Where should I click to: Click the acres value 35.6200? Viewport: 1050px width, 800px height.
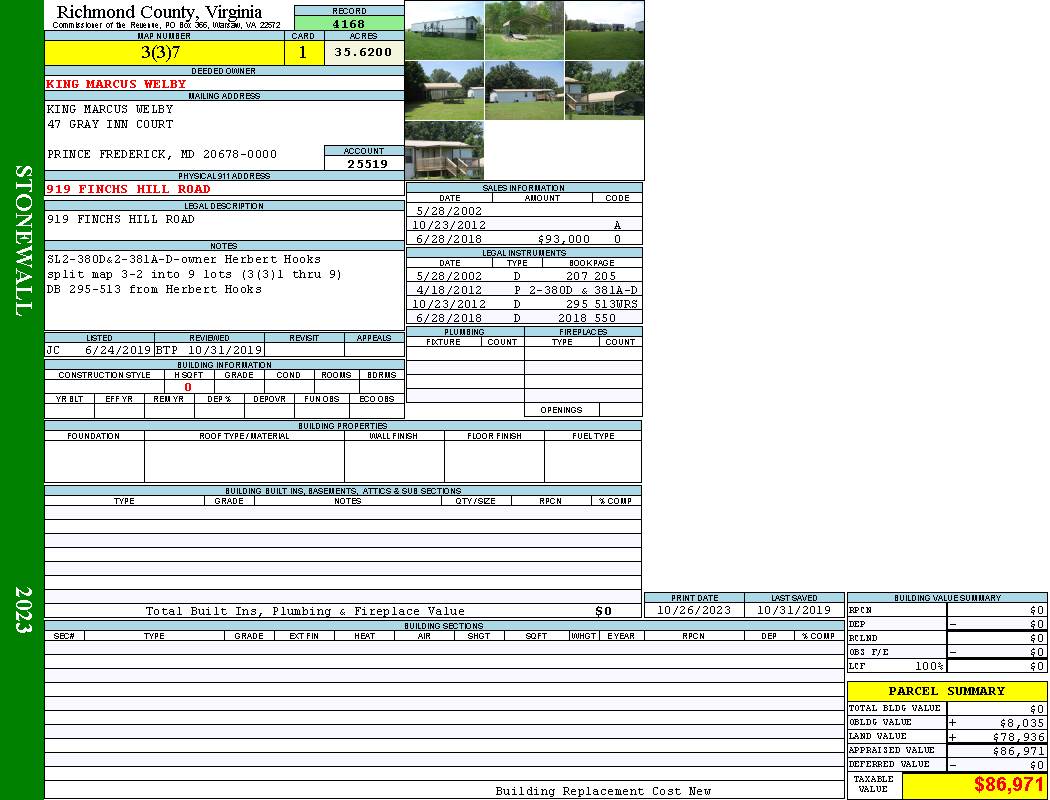tap(363, 53)
